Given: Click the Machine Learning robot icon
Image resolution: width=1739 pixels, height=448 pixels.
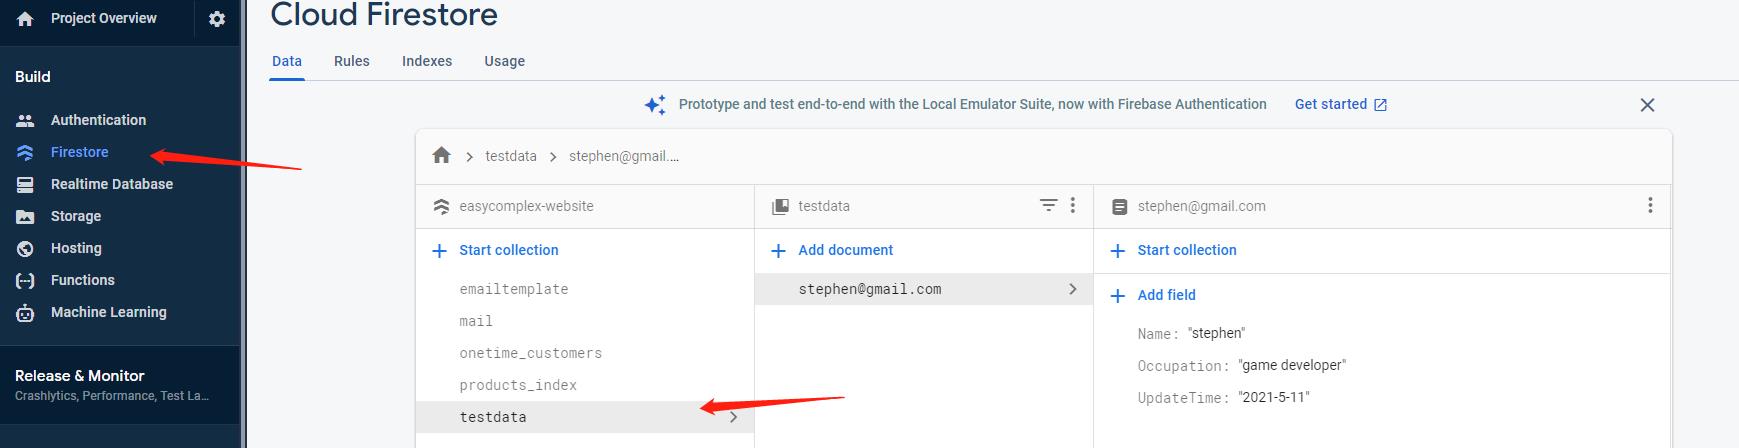Looking at the screenshot, I should click(x=26, y=312).
